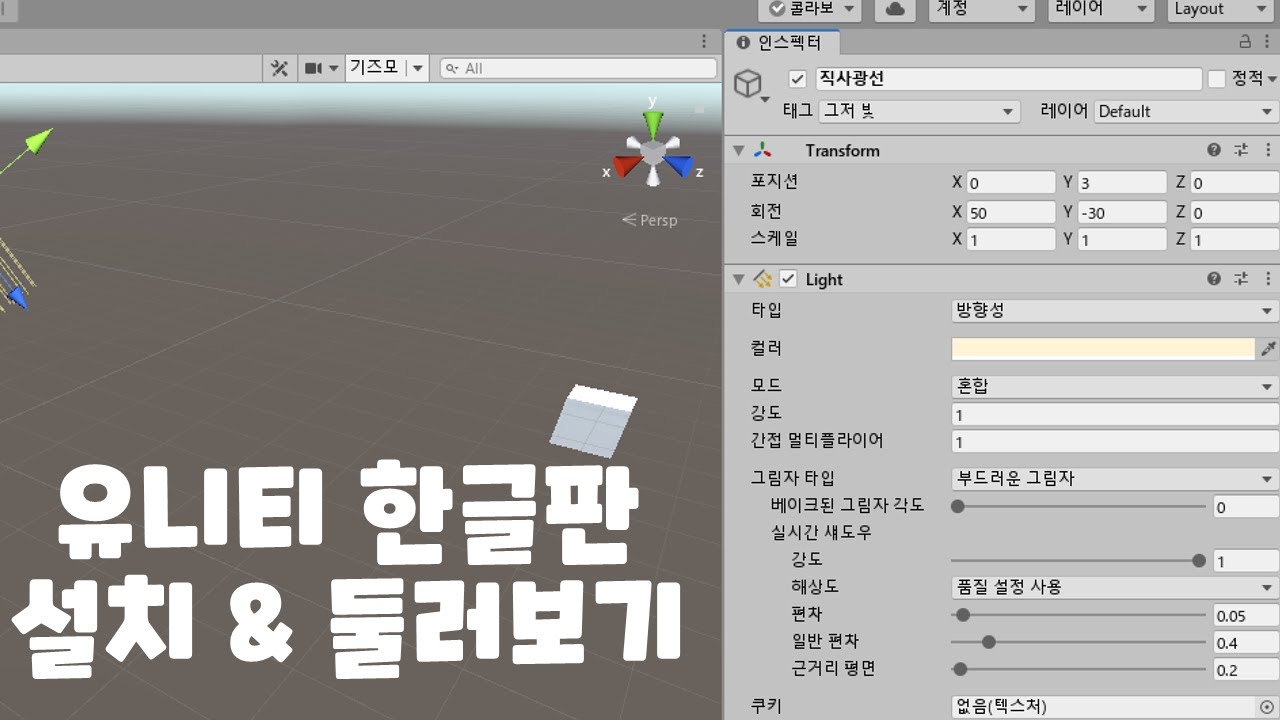Click the 포지션 X field
Screen dimensions: 1280x720
coord(1010,183)
